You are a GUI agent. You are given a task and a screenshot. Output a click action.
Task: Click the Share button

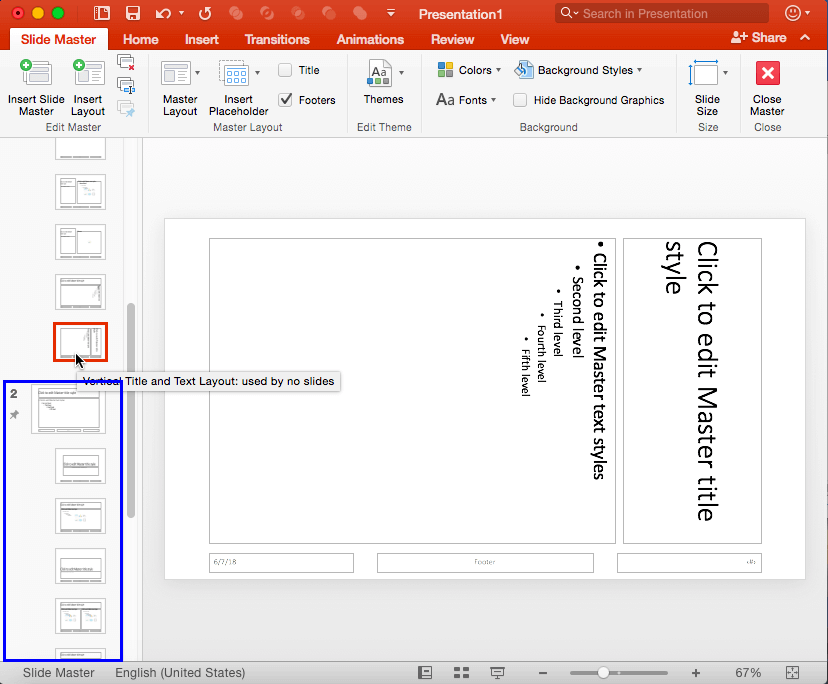click(759, 37)
